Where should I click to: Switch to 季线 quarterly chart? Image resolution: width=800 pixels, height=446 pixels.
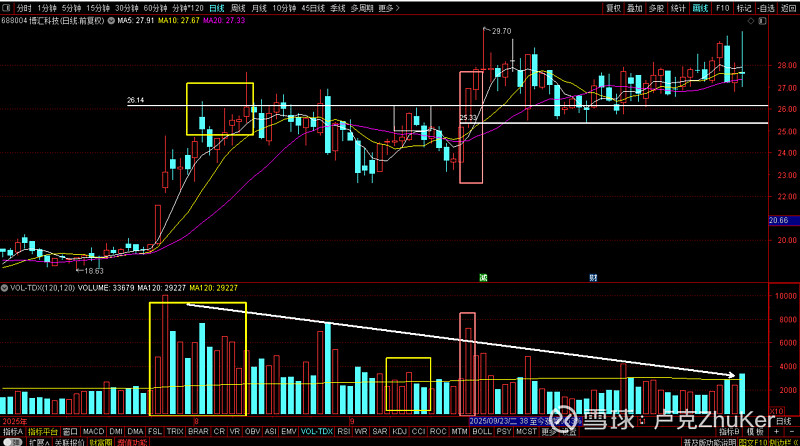tap(338, 8)
